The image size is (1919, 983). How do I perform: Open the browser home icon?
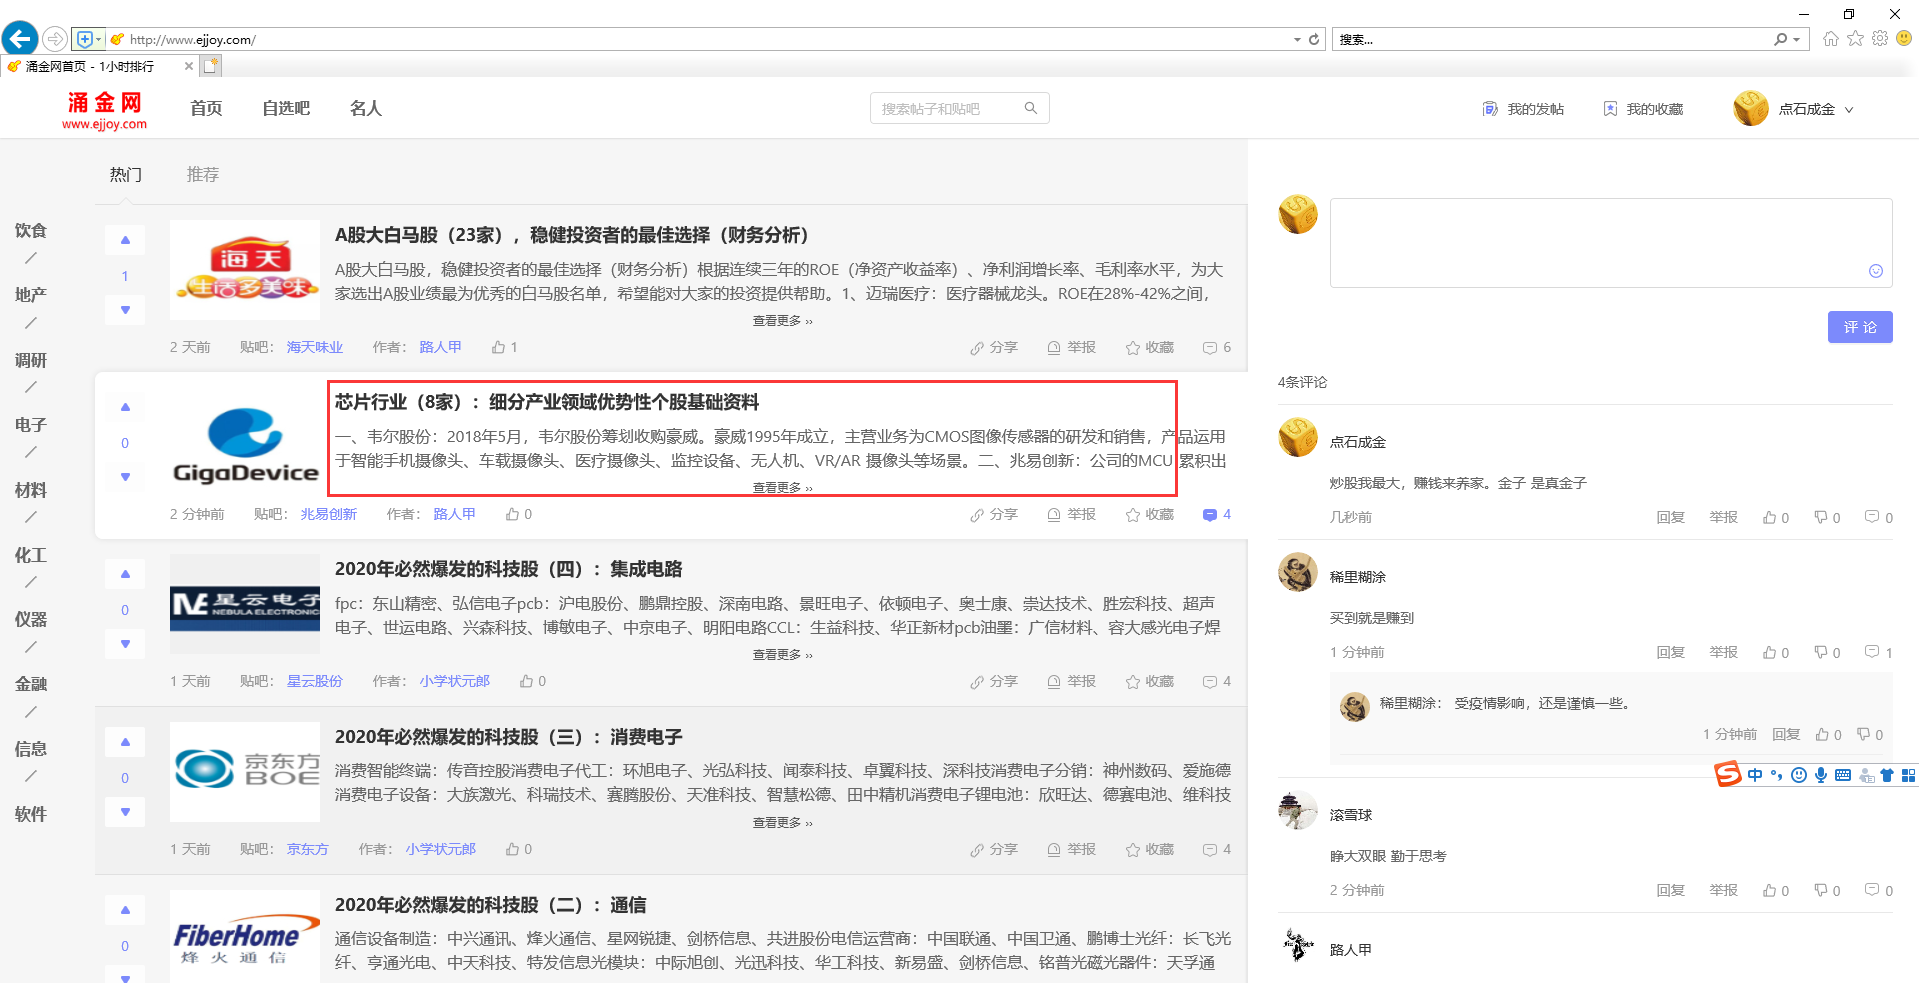point(1830,39)
